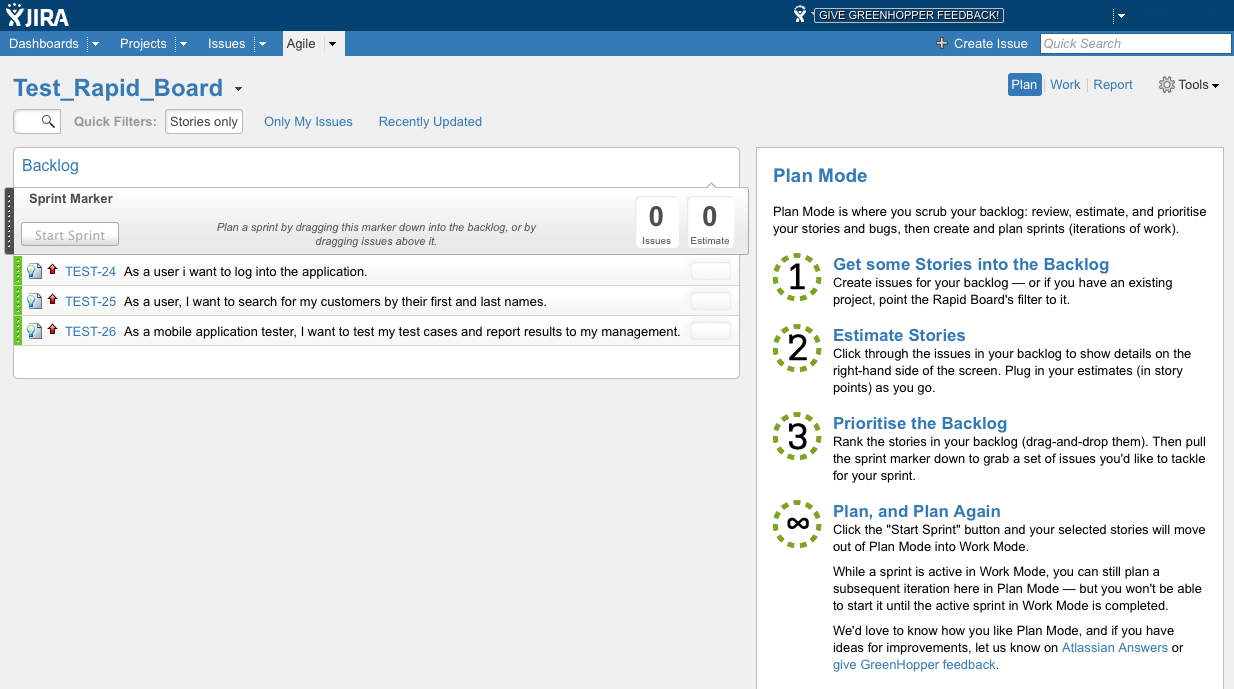Click the estimate field for TEST-26
This screenshot has height=689, width=1234.
click(710, 331)
